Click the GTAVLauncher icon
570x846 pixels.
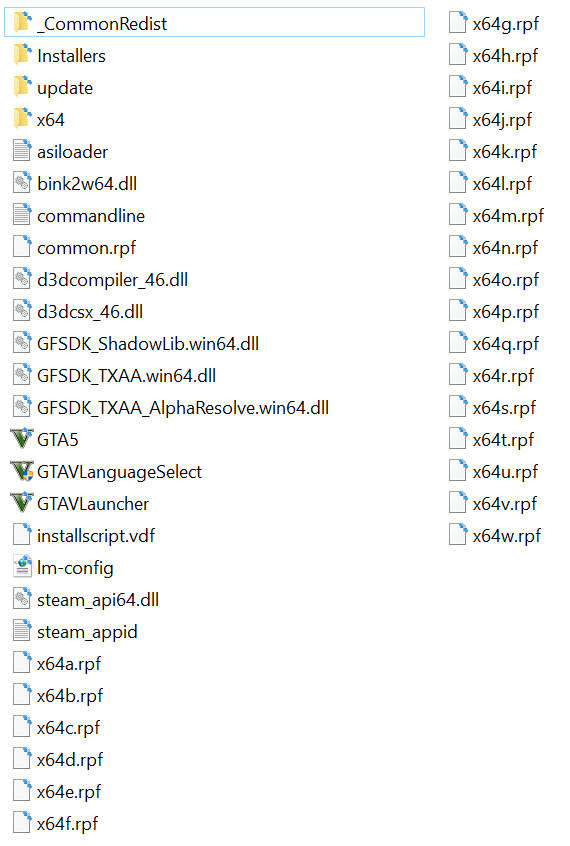[22, 503]
